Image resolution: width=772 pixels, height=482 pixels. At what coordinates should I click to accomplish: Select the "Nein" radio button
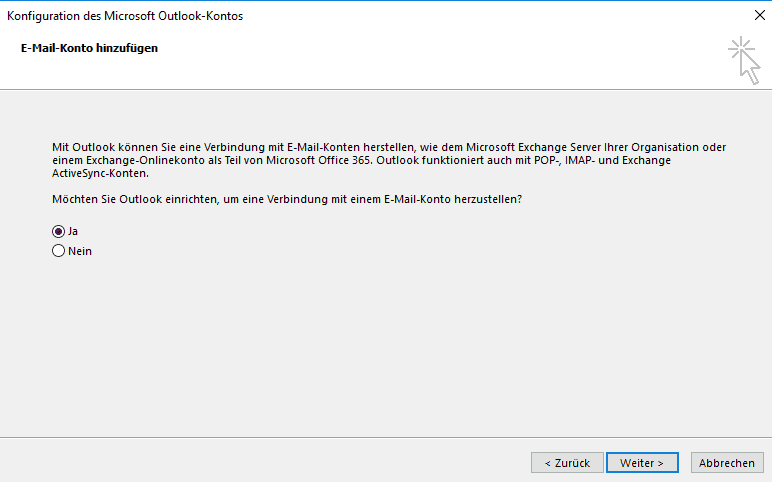pyautogui.click(x=58, y=251)
